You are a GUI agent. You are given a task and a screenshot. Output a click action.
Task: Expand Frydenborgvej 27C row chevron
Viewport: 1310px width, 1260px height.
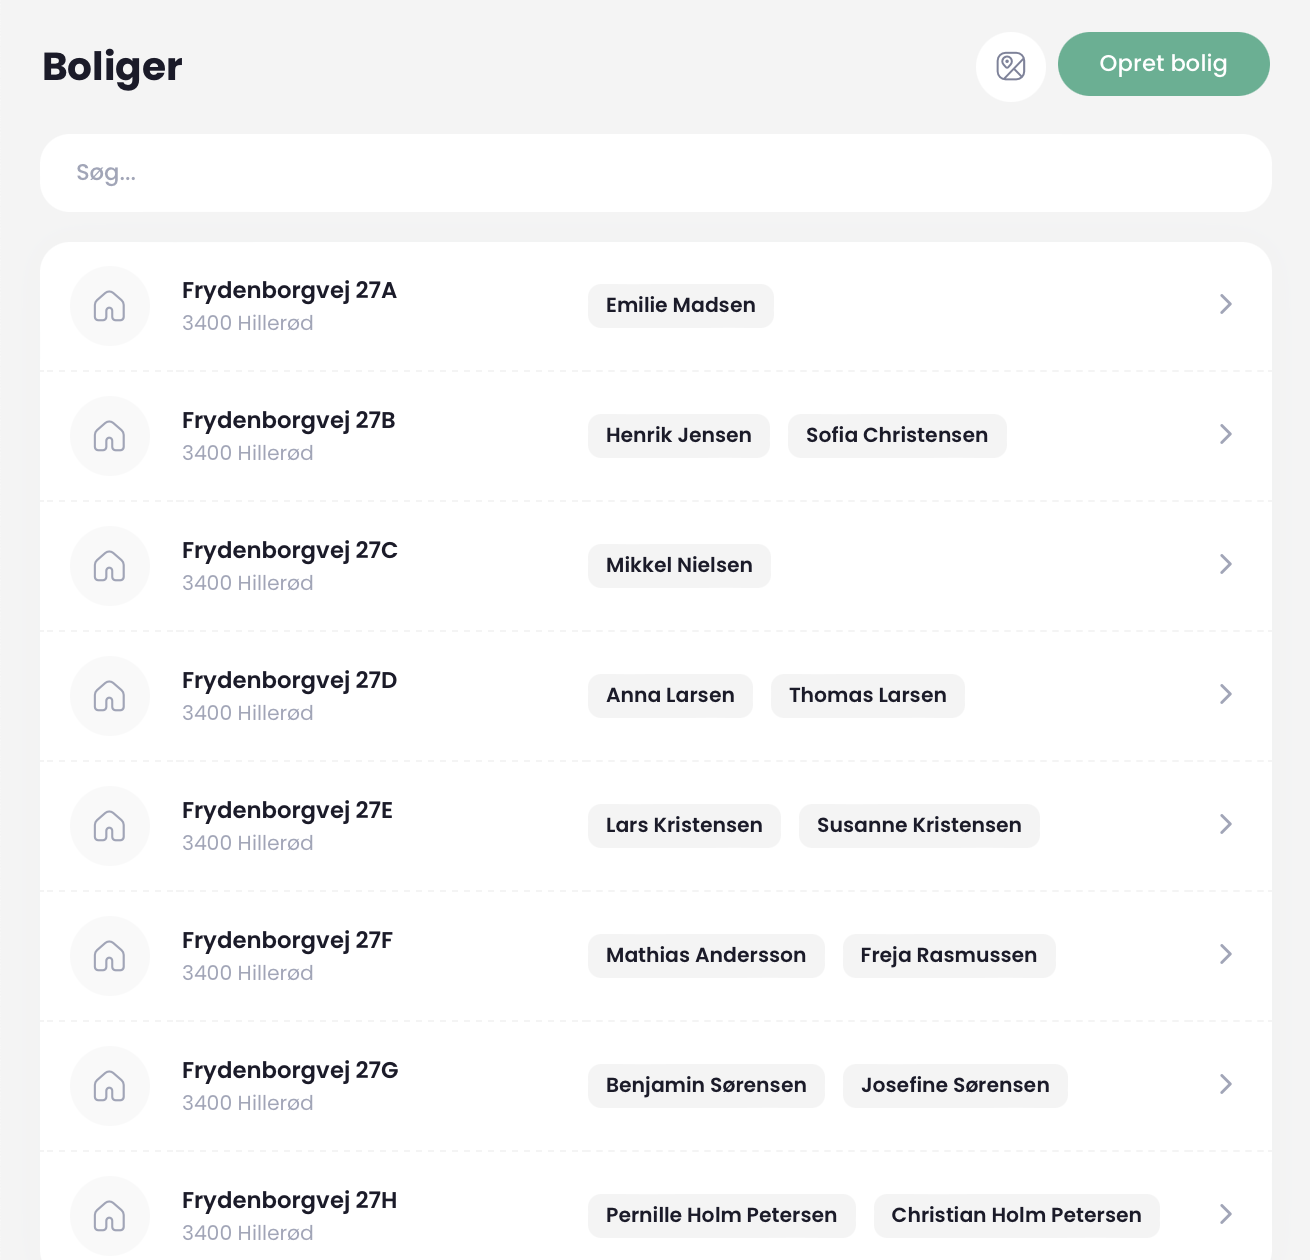tap(1226, 564)
